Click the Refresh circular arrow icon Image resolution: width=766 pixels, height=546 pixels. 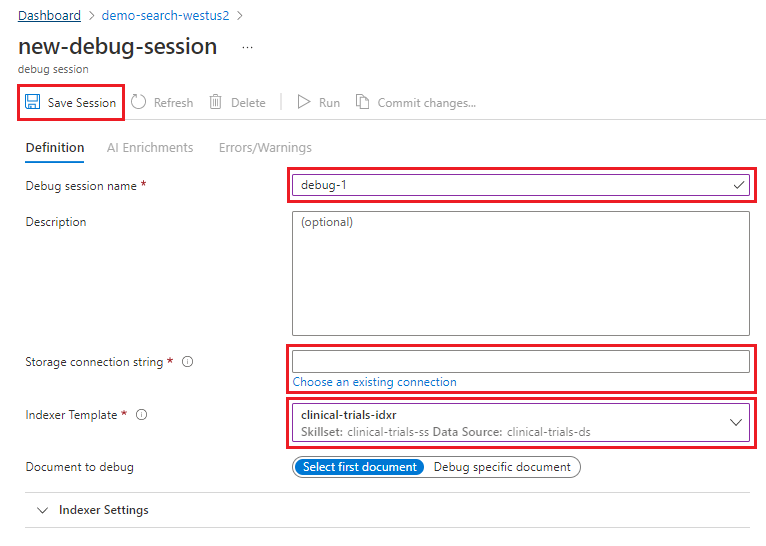tap(139, 102)
